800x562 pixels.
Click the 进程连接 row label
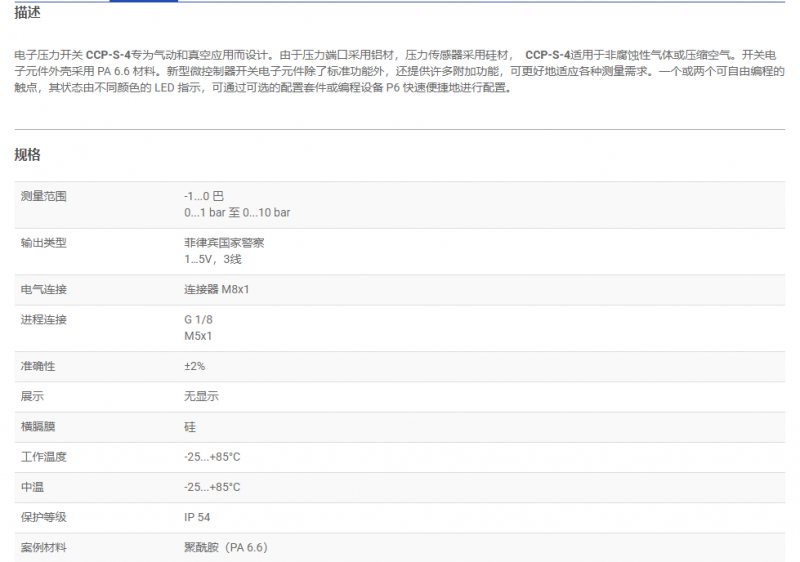pos(43,320)
